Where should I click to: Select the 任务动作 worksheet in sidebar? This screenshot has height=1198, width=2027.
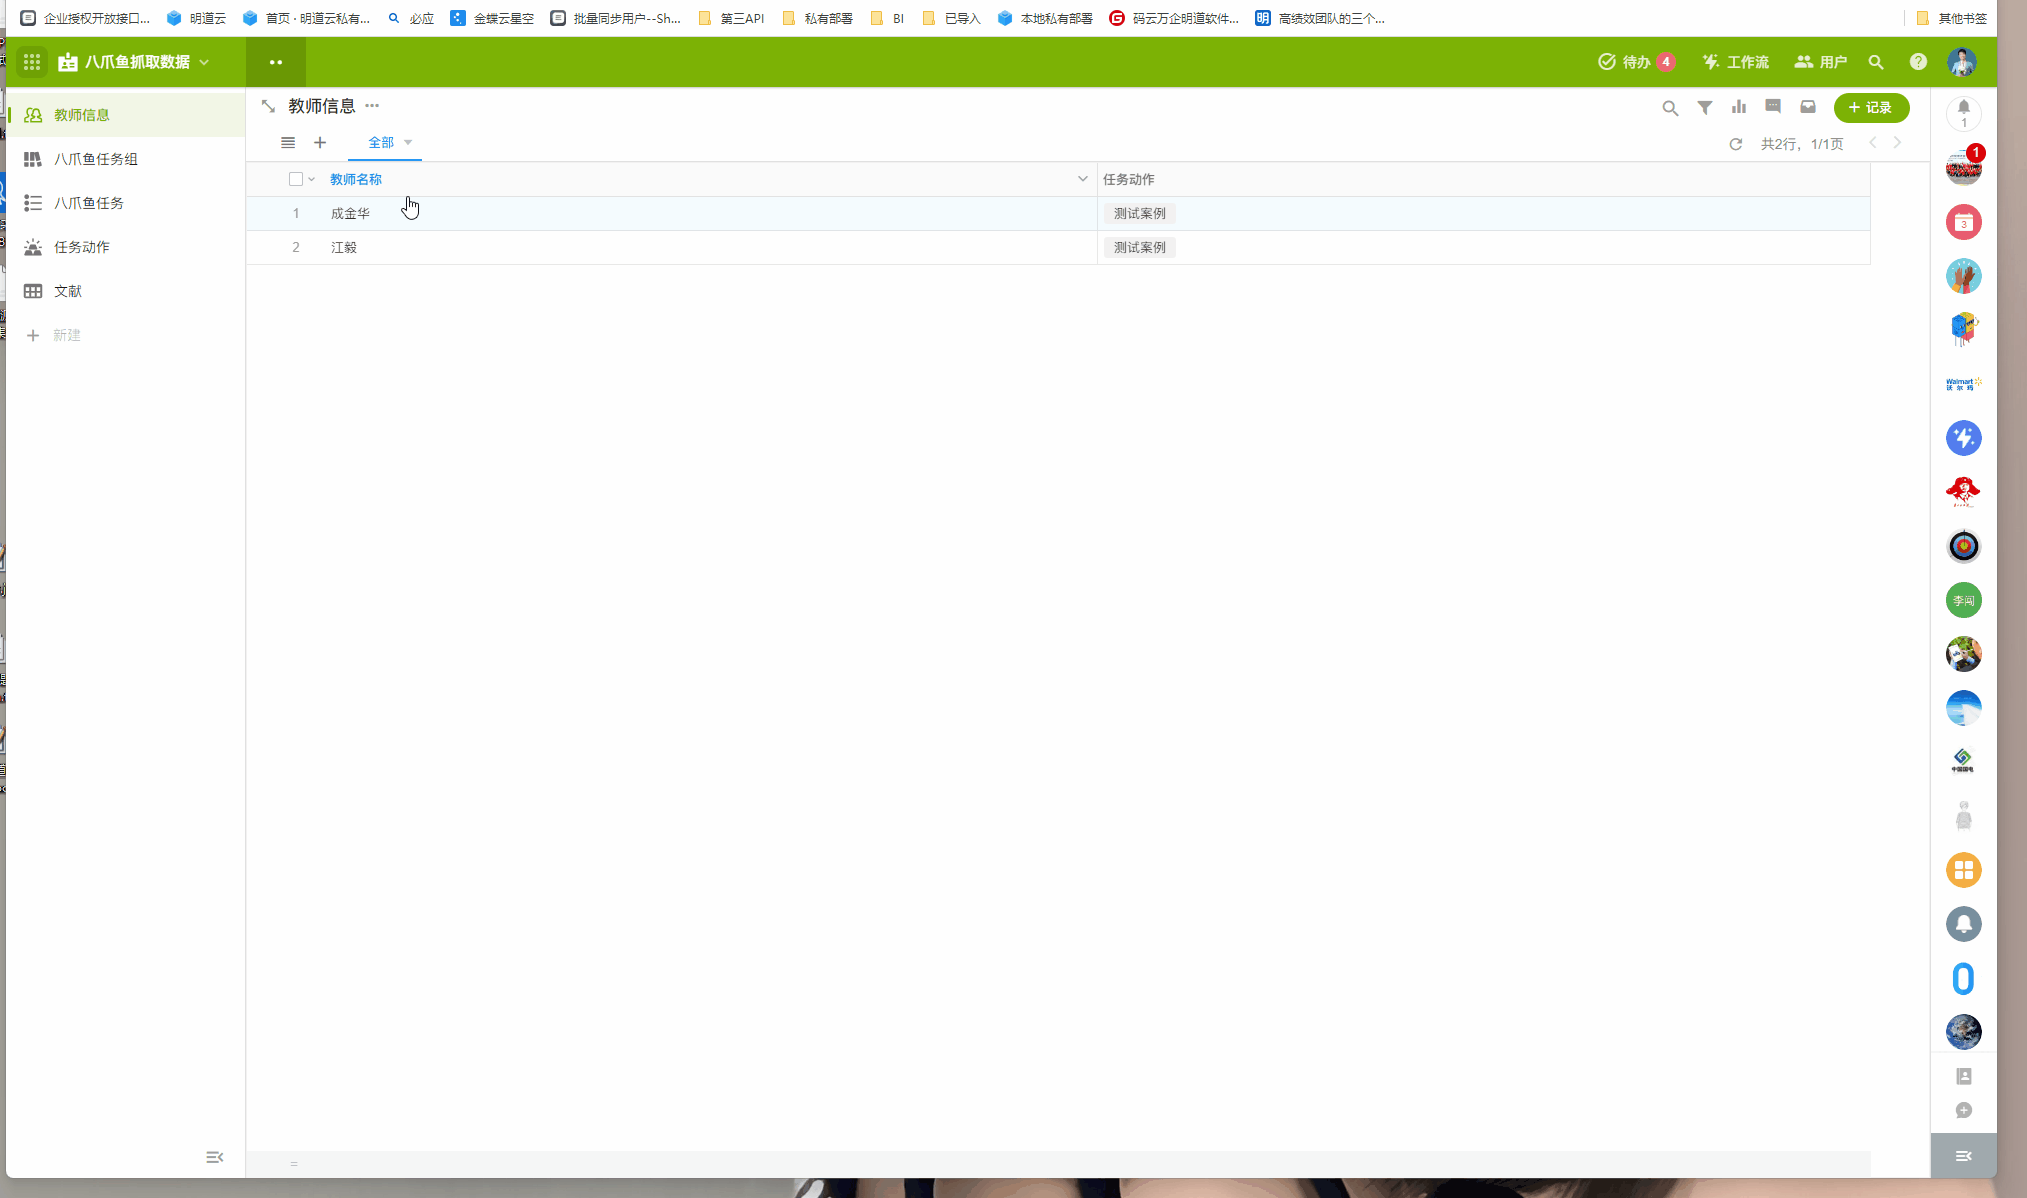82,247
